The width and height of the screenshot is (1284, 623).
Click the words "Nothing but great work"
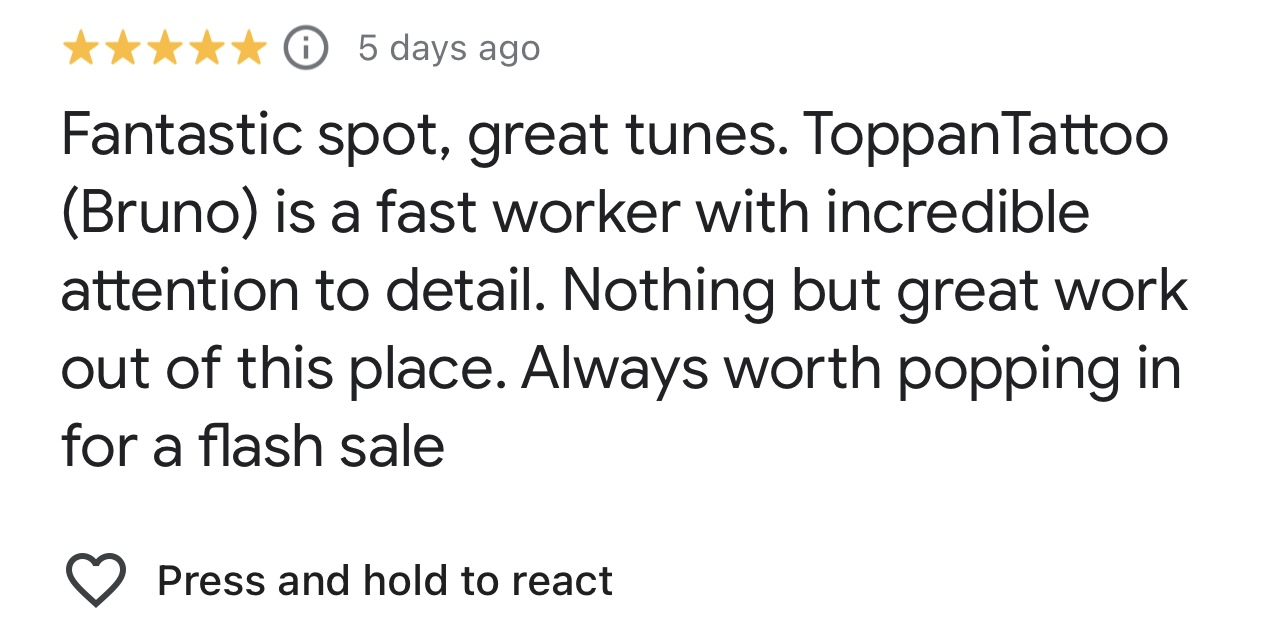pos(875,291)
